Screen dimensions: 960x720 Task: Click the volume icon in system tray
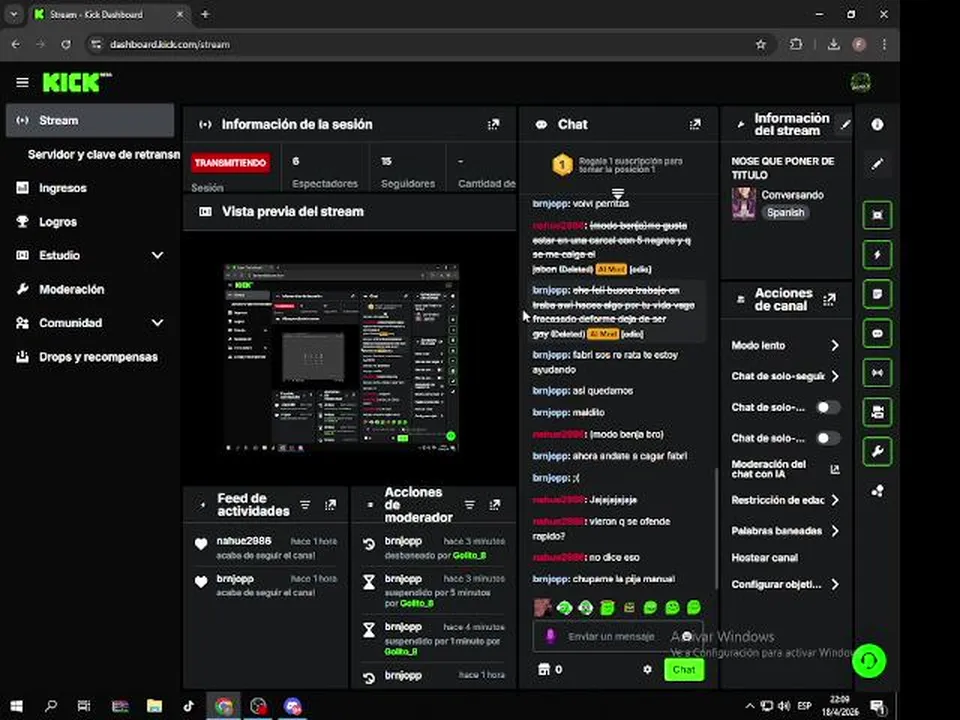pyautogui.click(x=784, y=706)
